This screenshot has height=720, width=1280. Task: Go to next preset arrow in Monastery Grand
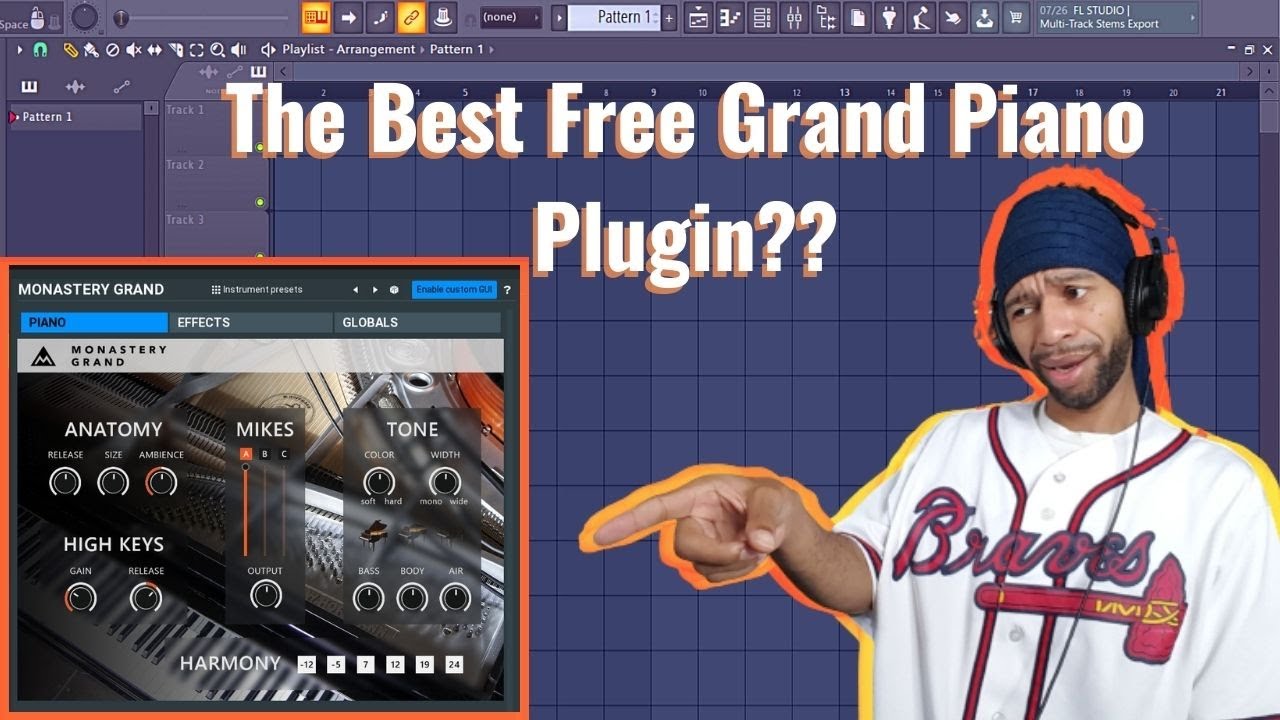[375, 290]
